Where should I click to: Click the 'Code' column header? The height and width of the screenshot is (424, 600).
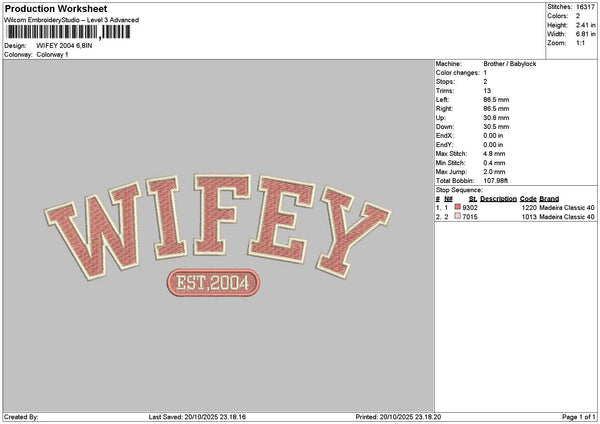pyautogui.click(x=528, y=199)
